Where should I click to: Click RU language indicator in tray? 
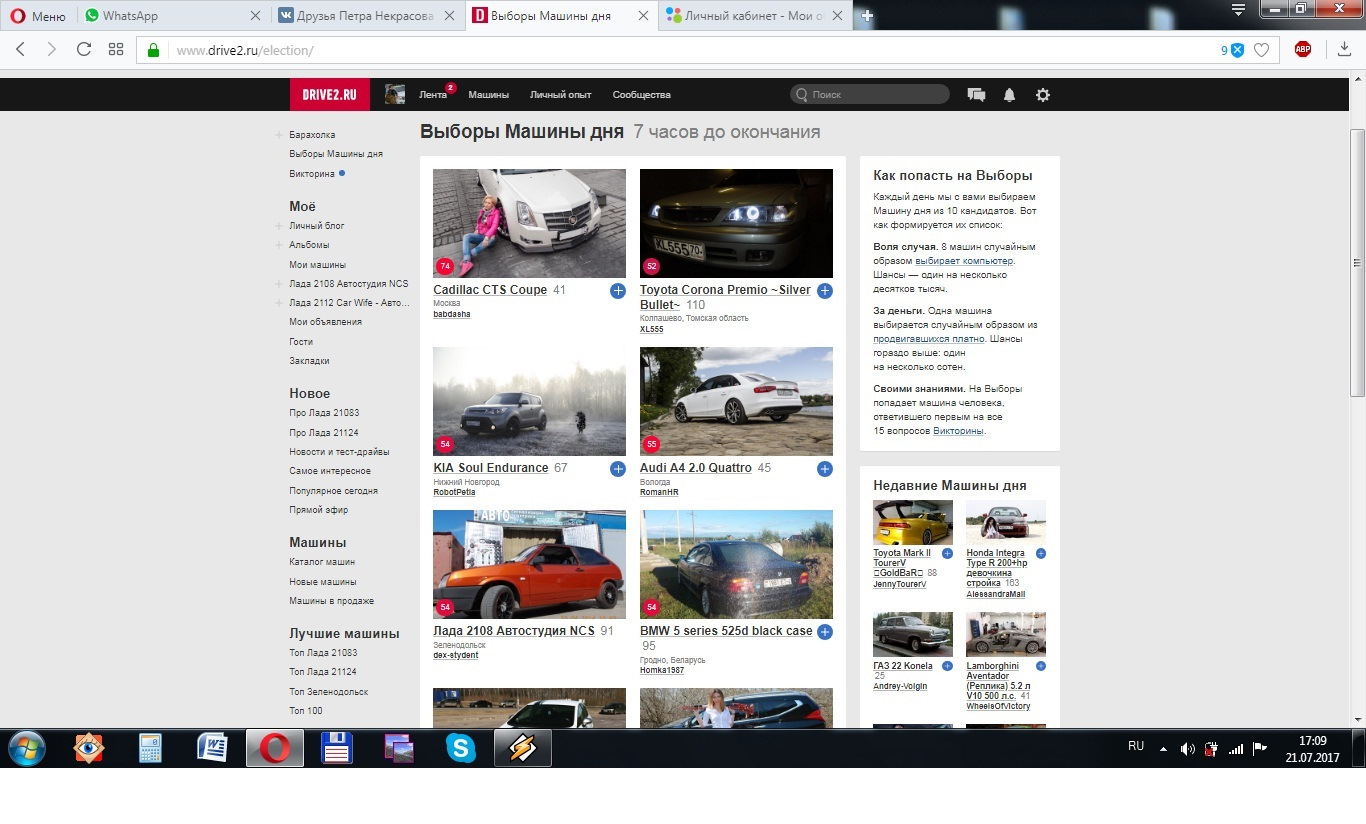coord(1136,746)
